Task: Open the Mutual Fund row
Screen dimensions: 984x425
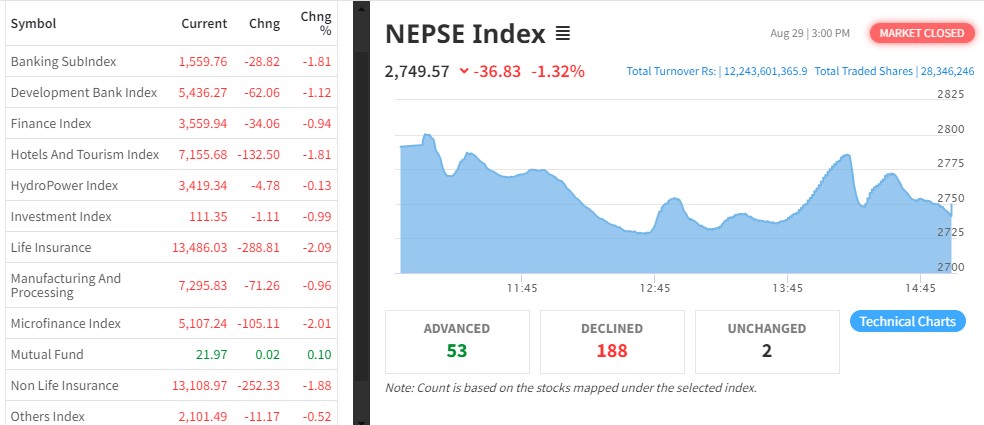Action: tap(47, 355)
